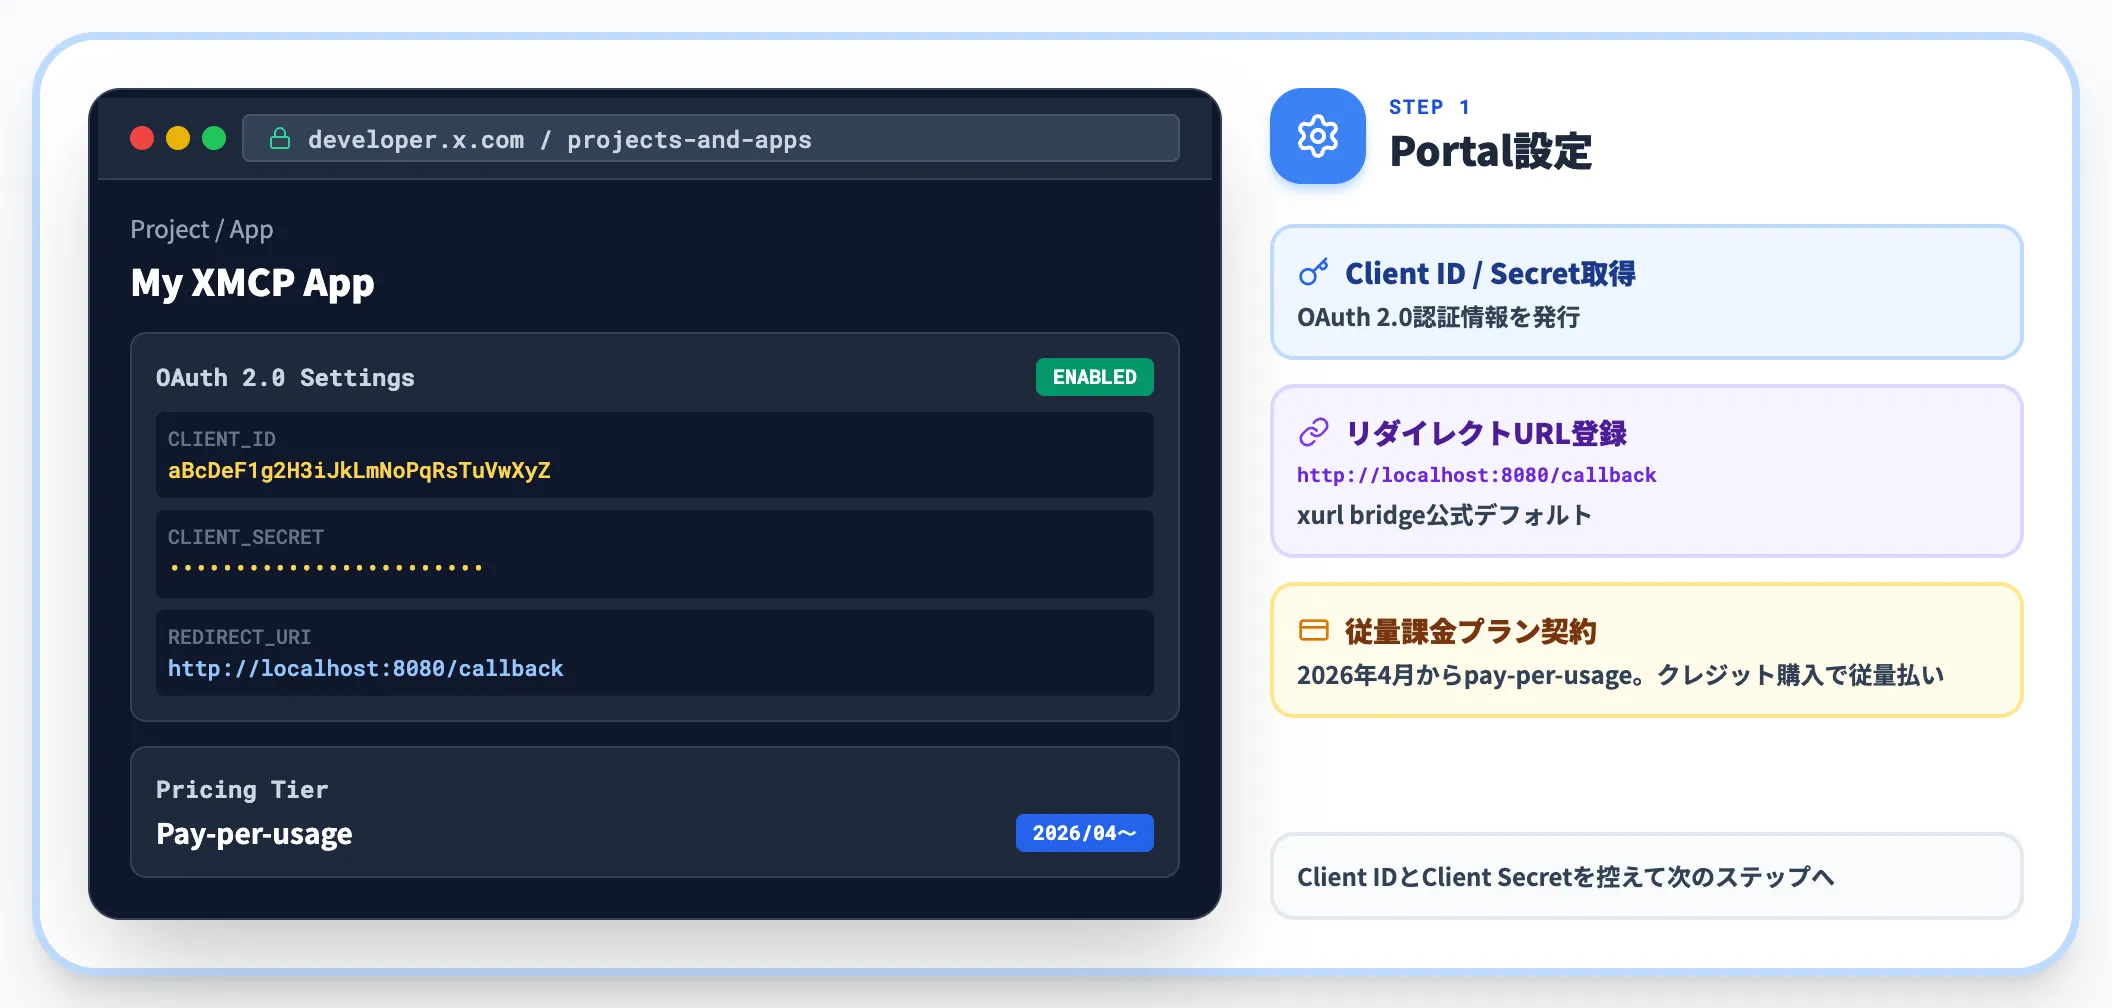Click the key icon beside Client ID / Secret取得

pos(1313,273)
